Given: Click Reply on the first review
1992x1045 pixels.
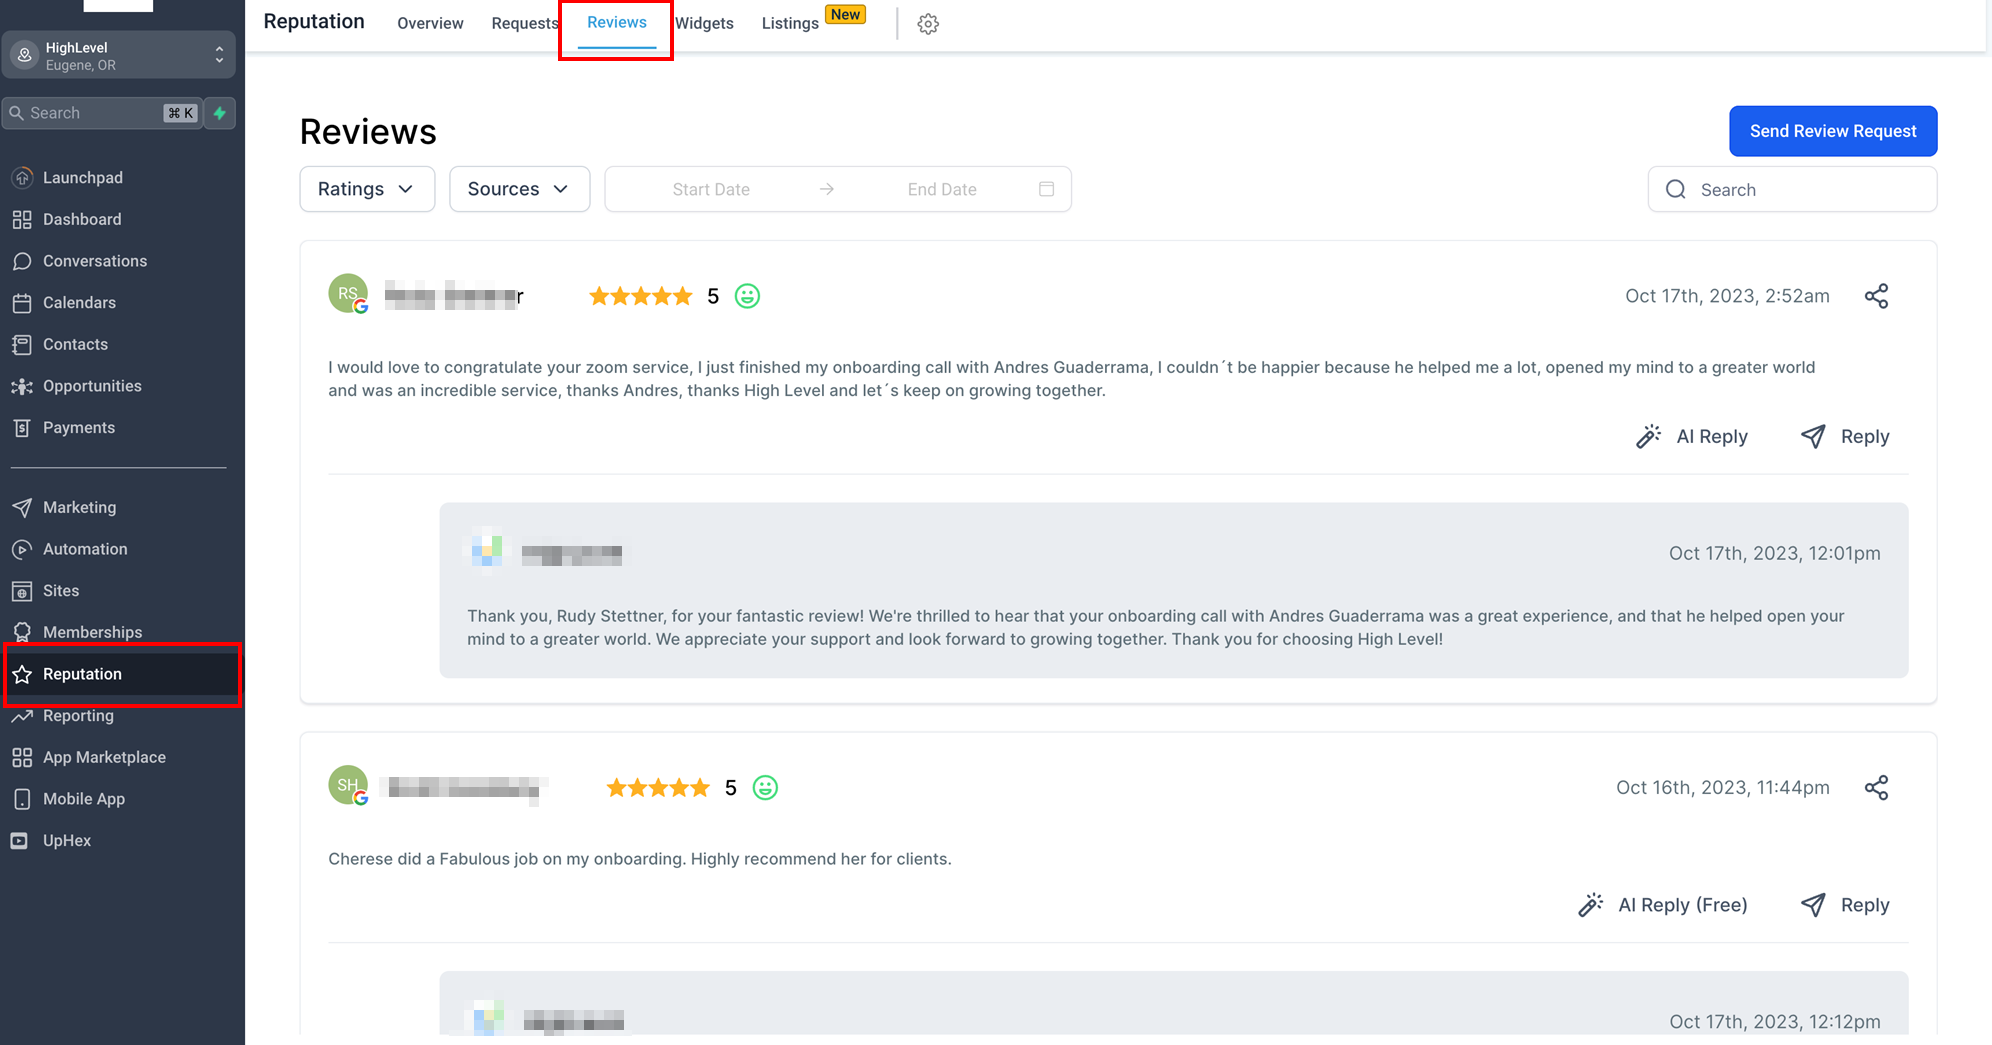Looking at the screenshot, I should coord(1845,437).
